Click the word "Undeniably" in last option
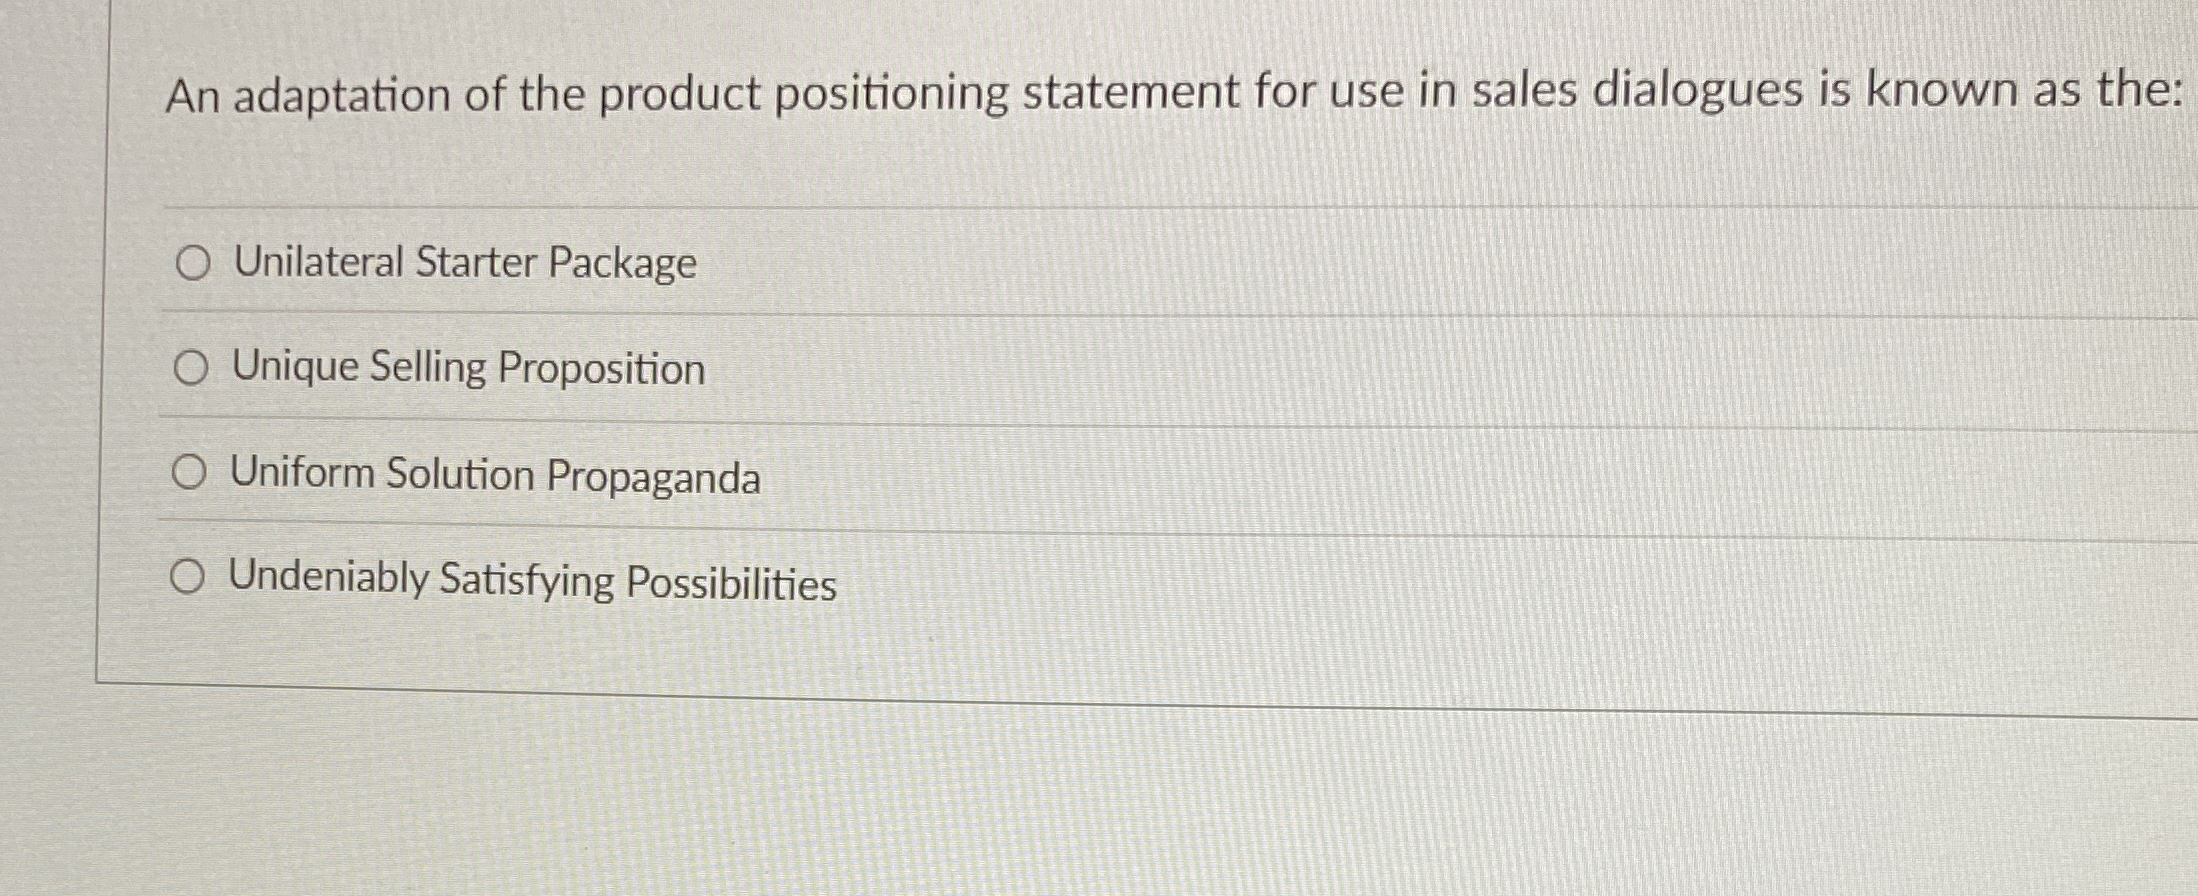This screenshot has height=896, width=2198. point(328,577)
